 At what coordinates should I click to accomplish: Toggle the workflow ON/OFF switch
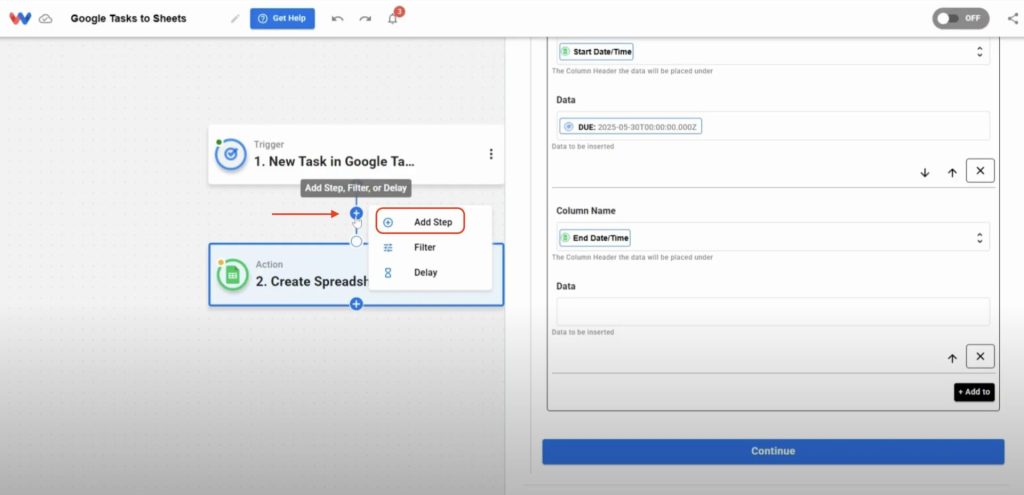pyautogui.click(x=961, y=18)
